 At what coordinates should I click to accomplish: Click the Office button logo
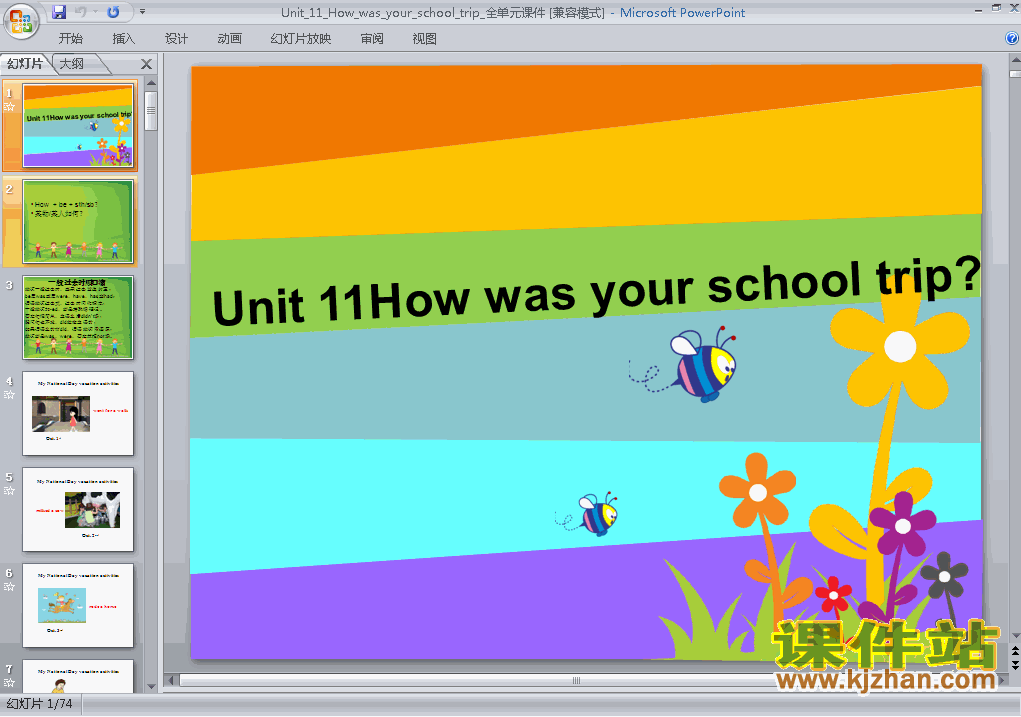click(x=21, y=21)
